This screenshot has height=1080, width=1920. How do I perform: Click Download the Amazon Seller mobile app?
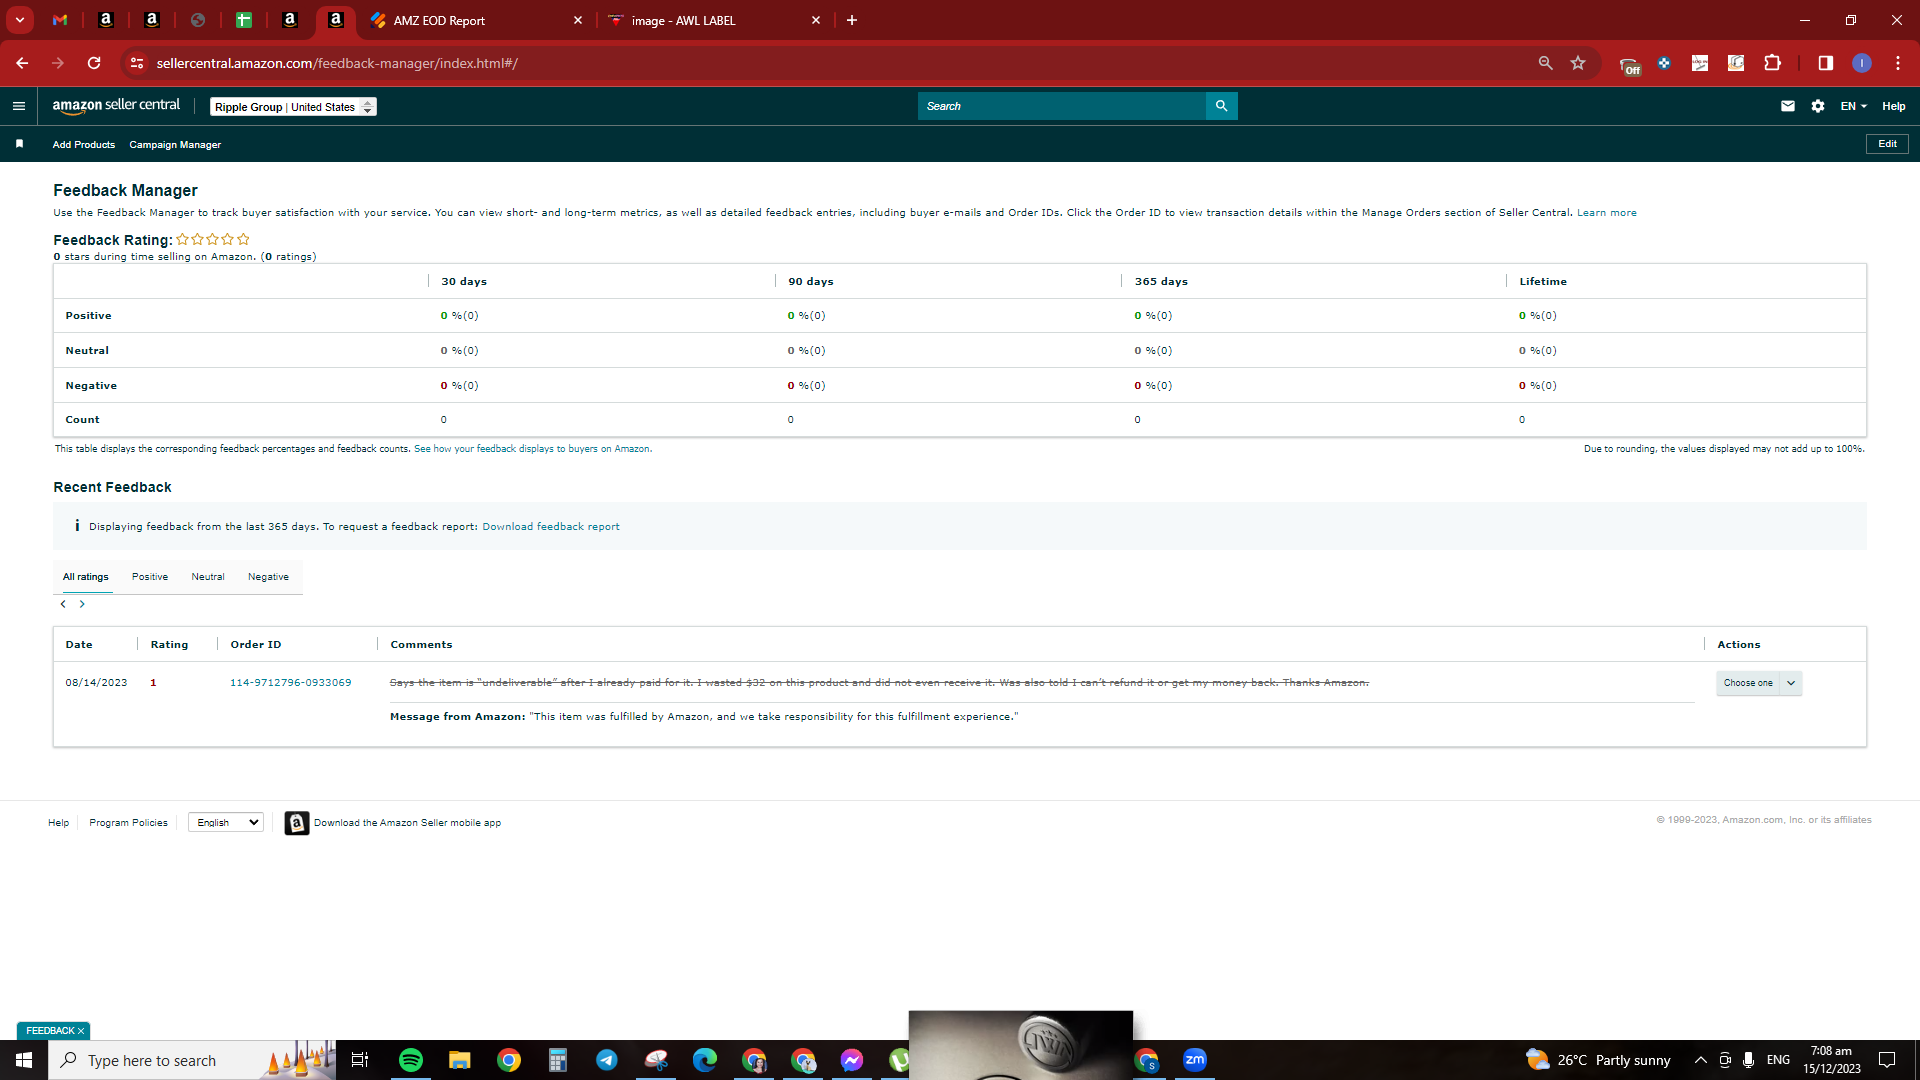coord(408,823)
